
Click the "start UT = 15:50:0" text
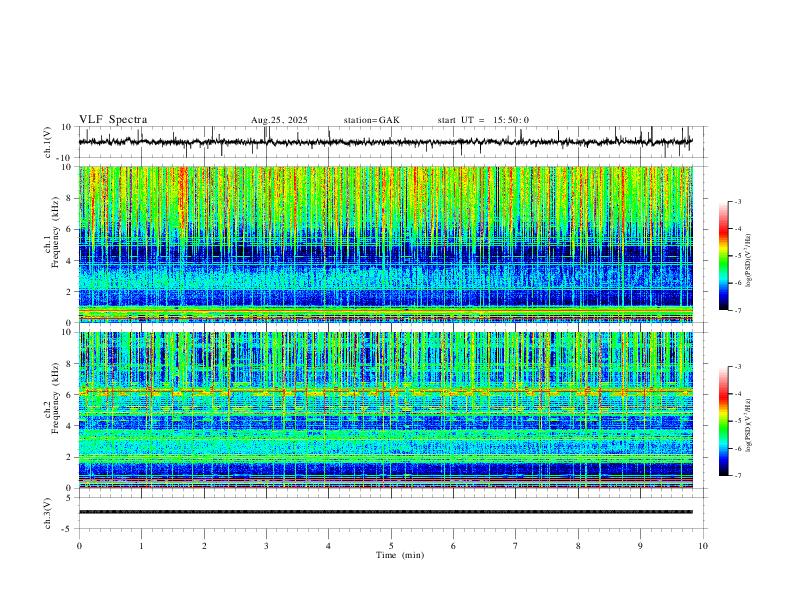(483, 120)
